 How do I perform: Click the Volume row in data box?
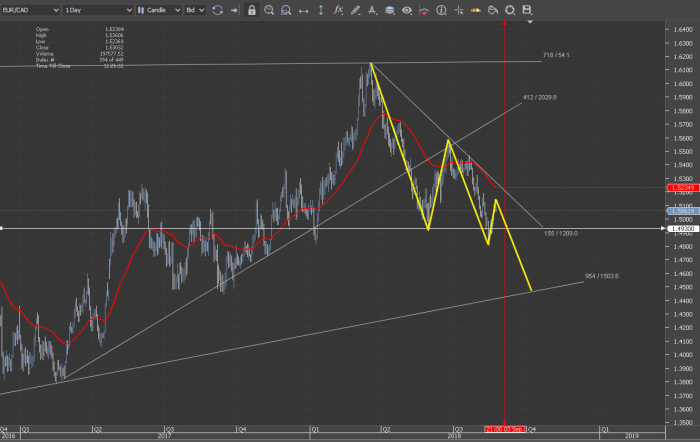click(x=79, y=54)
